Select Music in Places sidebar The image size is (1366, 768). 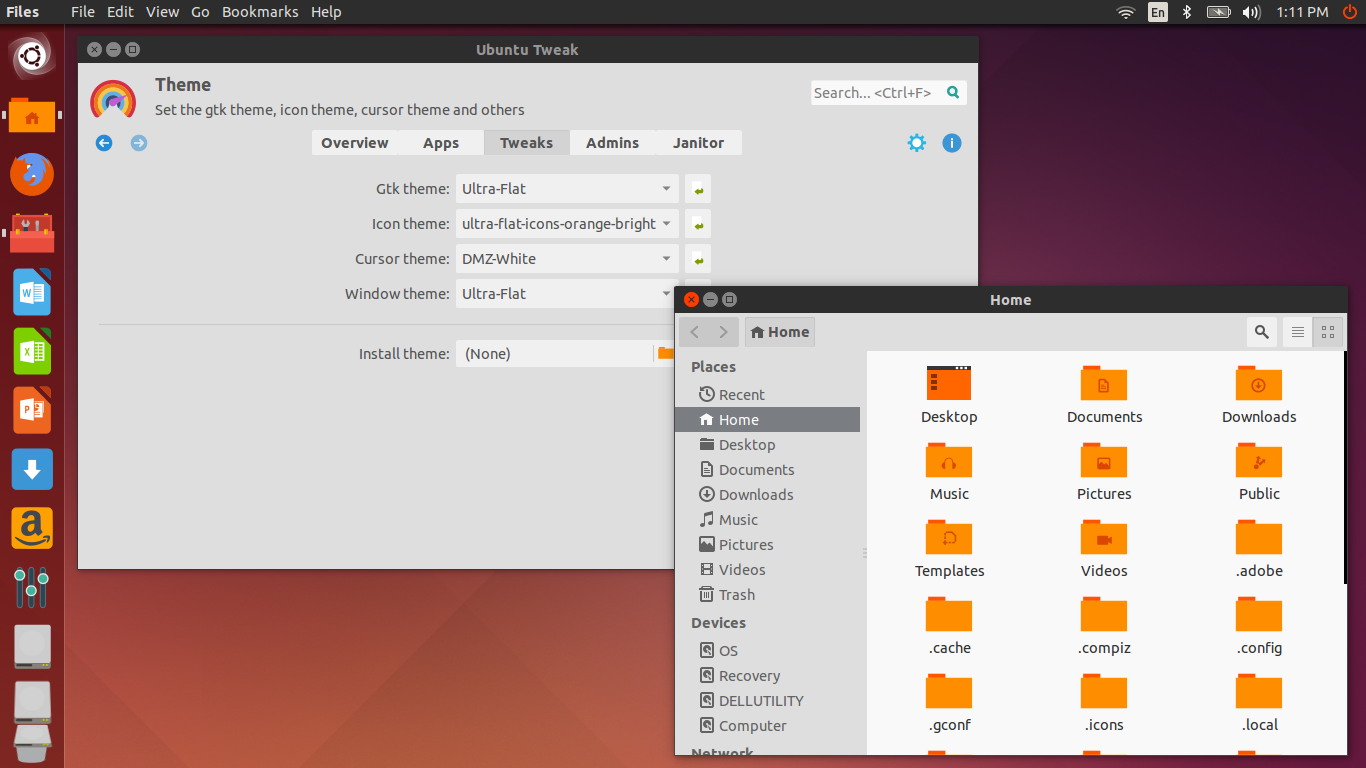767,520
